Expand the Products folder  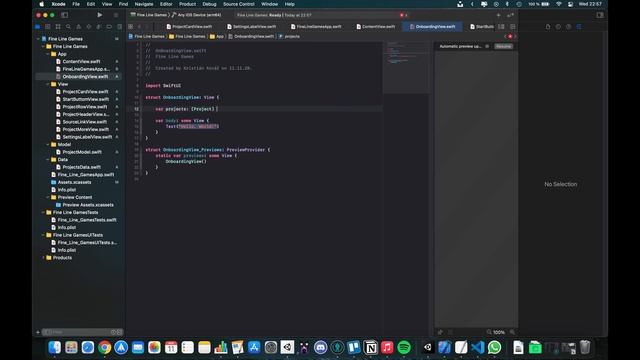click(x=43, y=258)
